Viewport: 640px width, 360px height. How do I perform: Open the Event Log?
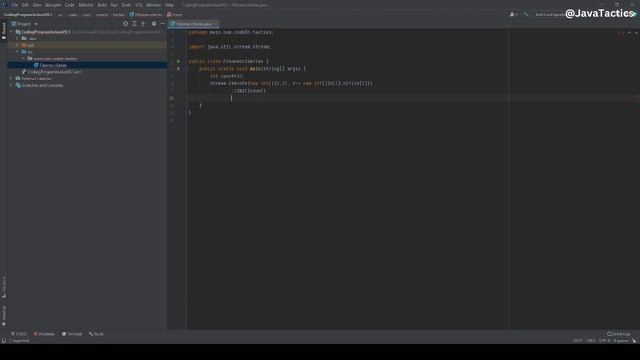(618, 334)
